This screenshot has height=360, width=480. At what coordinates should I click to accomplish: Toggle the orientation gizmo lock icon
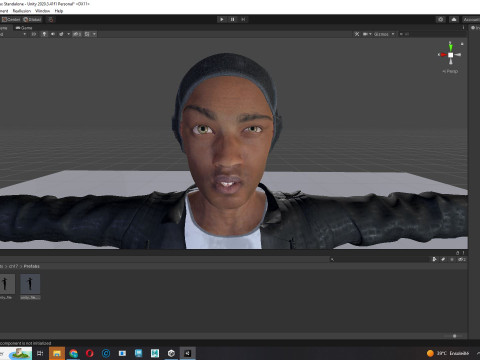pyautogui.click(x=462, y=44)
